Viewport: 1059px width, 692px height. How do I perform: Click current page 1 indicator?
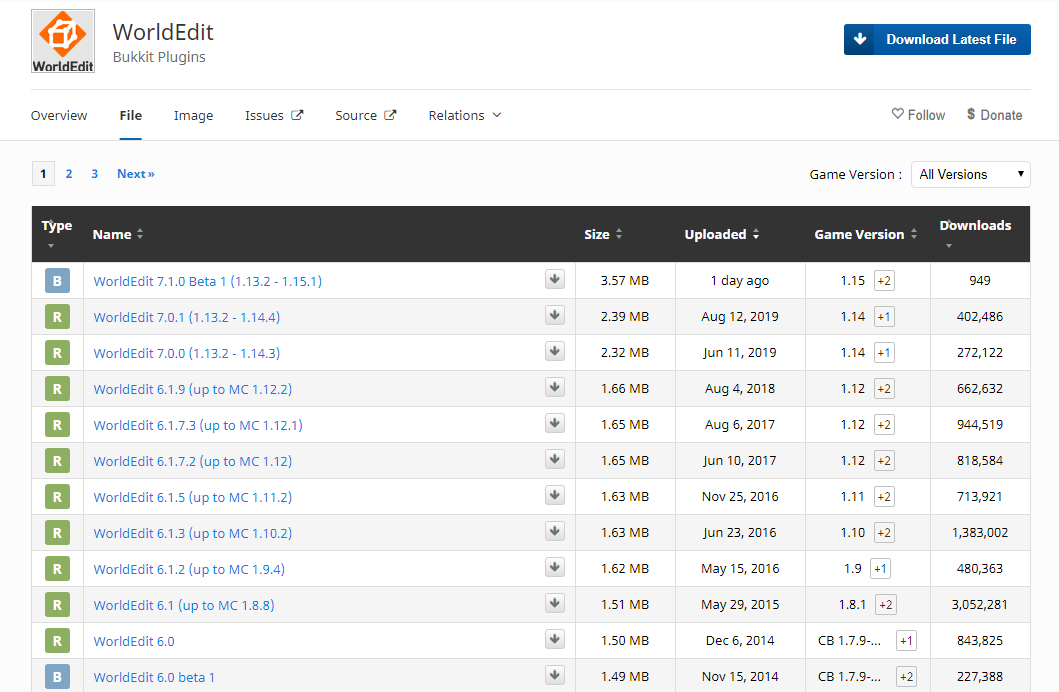(43, 174)
